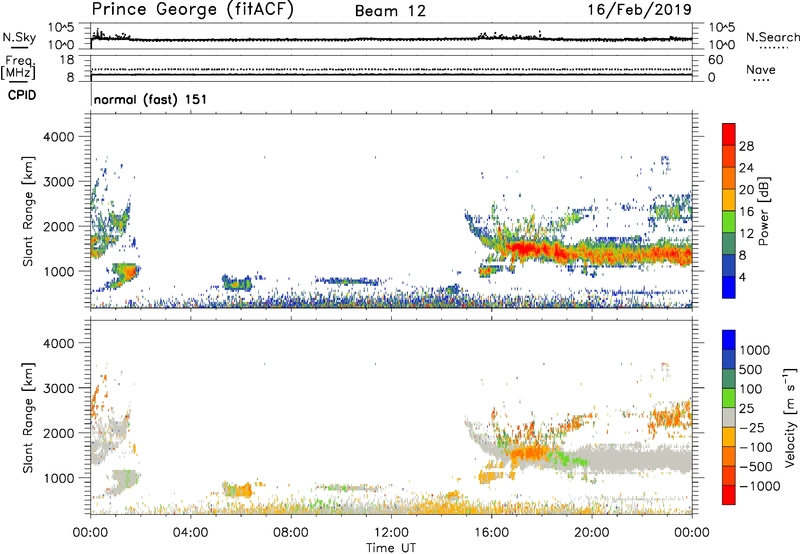Select the "Beam 12" heading
800x554 pixels.
click(390, 11)
